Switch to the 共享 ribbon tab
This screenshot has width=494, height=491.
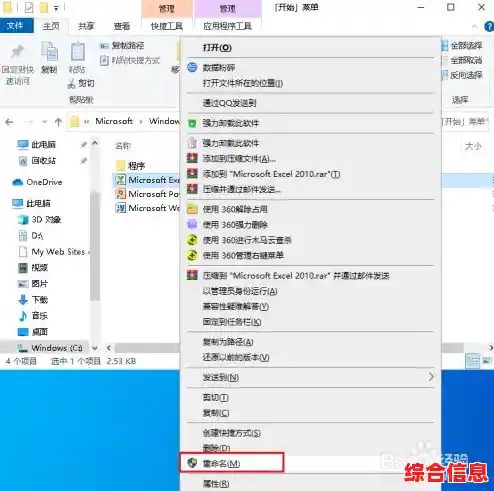coord(86,26)
